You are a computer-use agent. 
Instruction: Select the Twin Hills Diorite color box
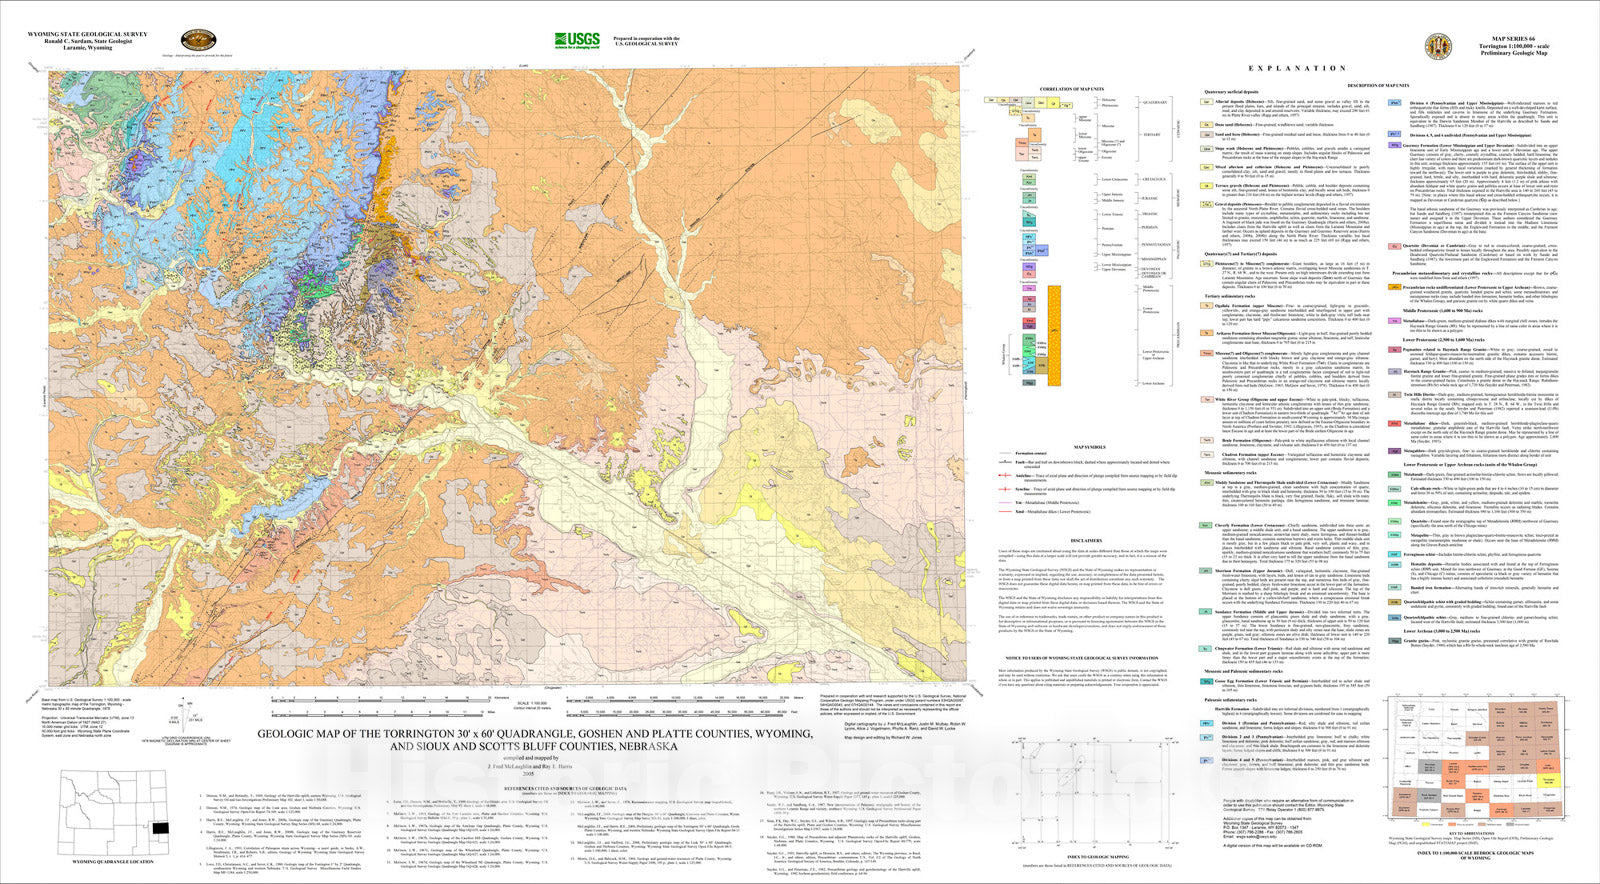[1393, 394]
